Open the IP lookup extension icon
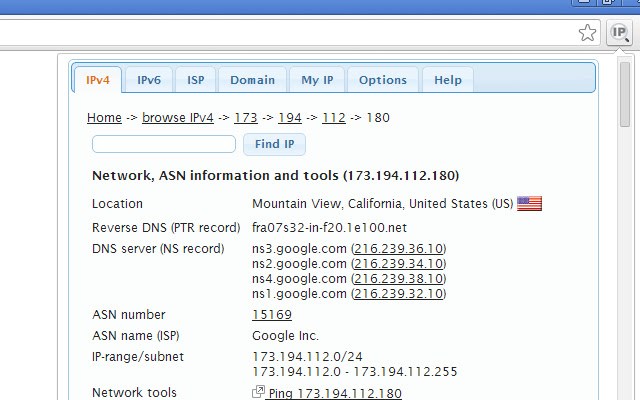This screenshot has width=640, height=400. pos(619,32)
